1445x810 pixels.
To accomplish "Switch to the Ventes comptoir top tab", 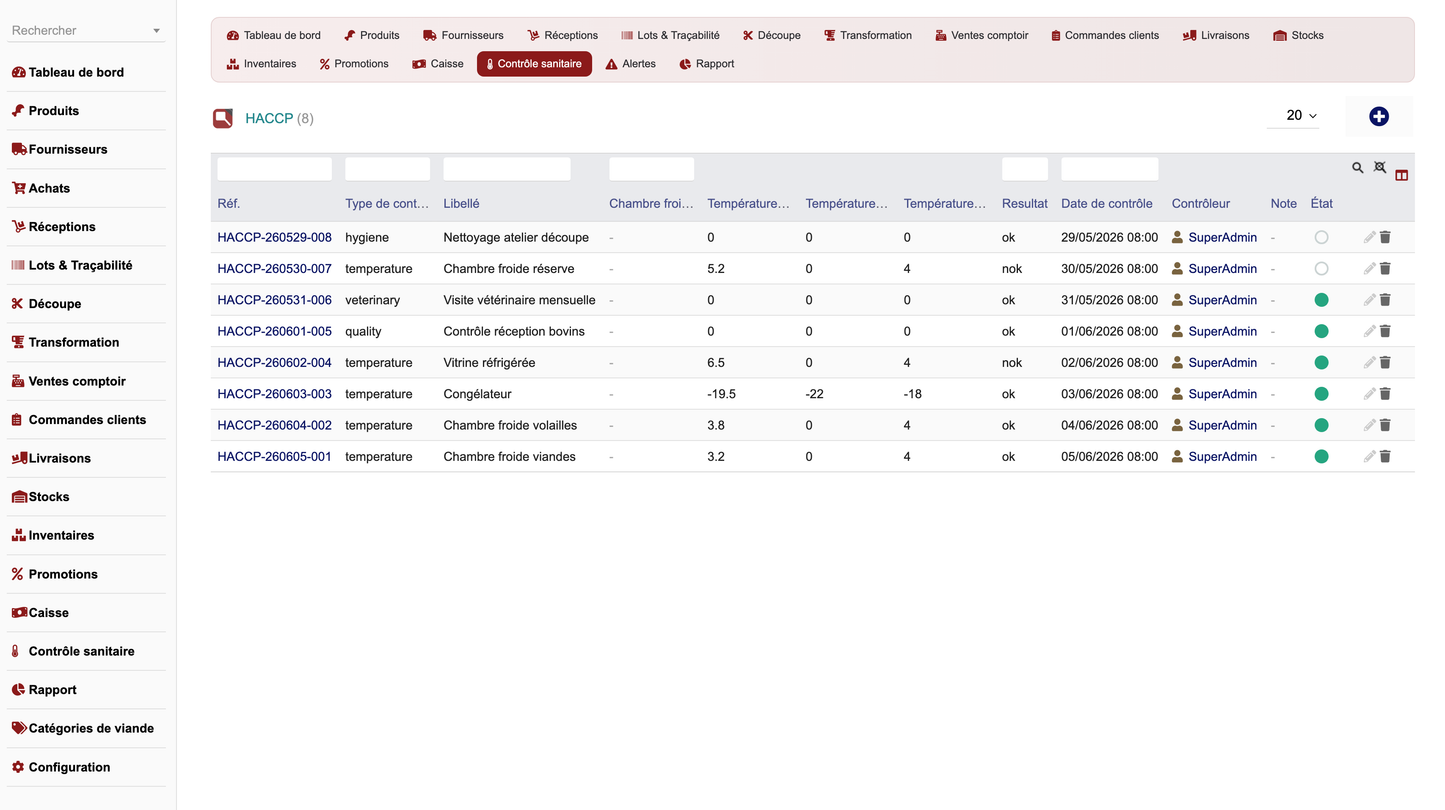I will pyautogui.click(x=981, y=35).
